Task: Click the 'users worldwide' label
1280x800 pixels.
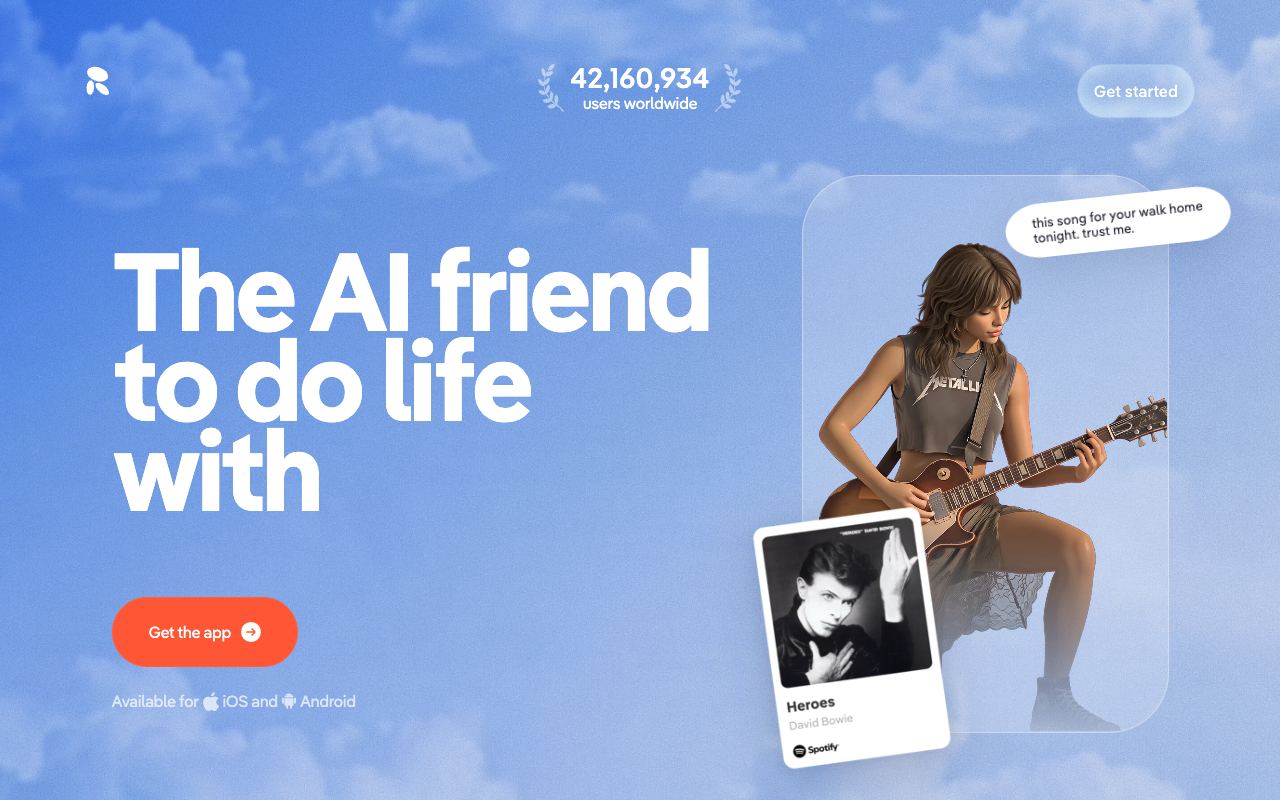Action: click(640, 104)
